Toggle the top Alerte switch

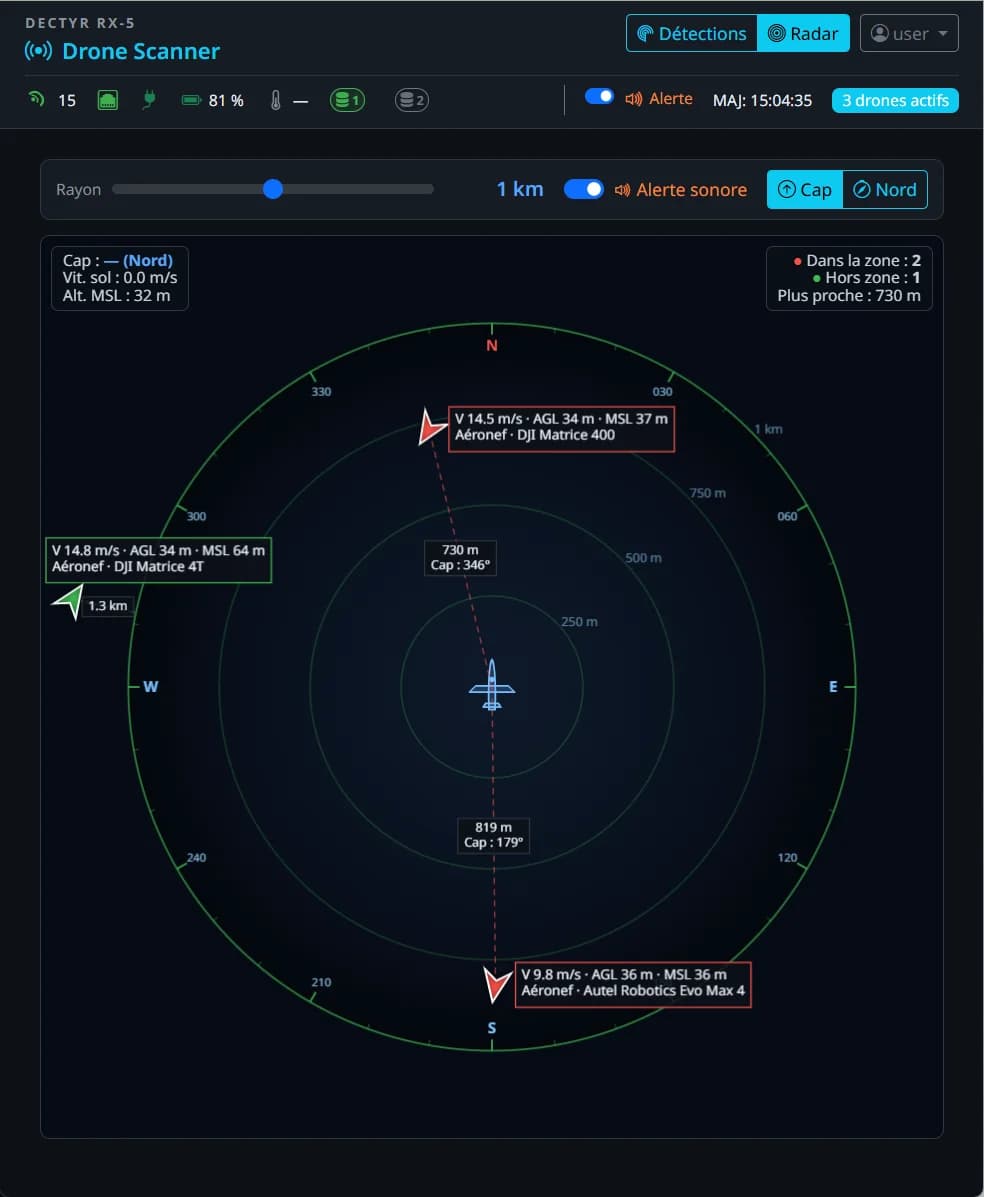click(599, 96)
